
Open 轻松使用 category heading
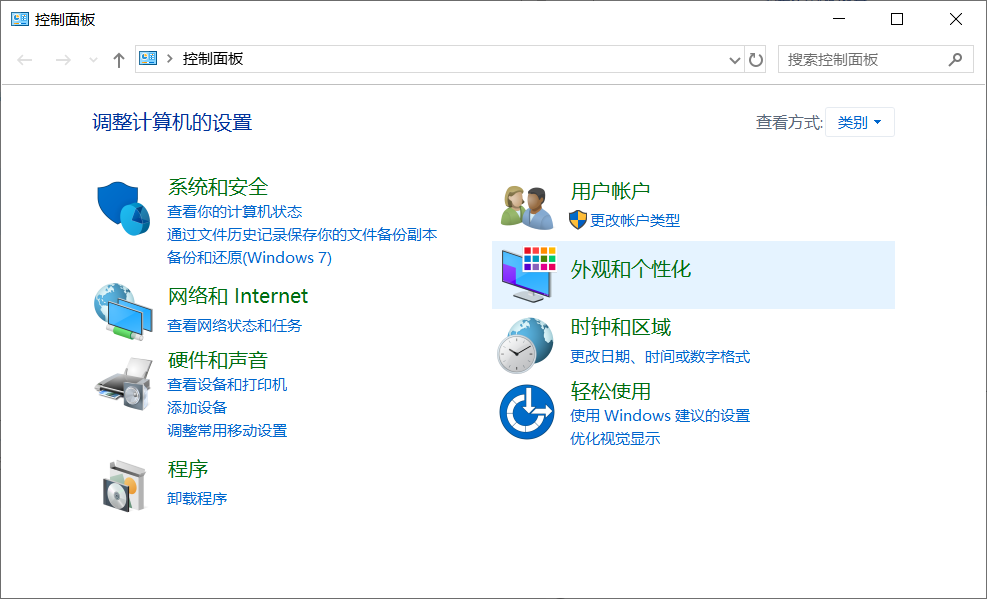point(611,391)
